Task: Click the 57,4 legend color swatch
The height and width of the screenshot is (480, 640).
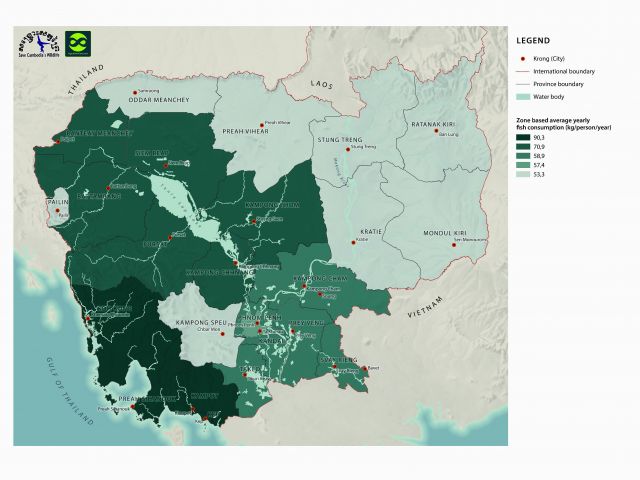Action: click(x=524, y=165)
